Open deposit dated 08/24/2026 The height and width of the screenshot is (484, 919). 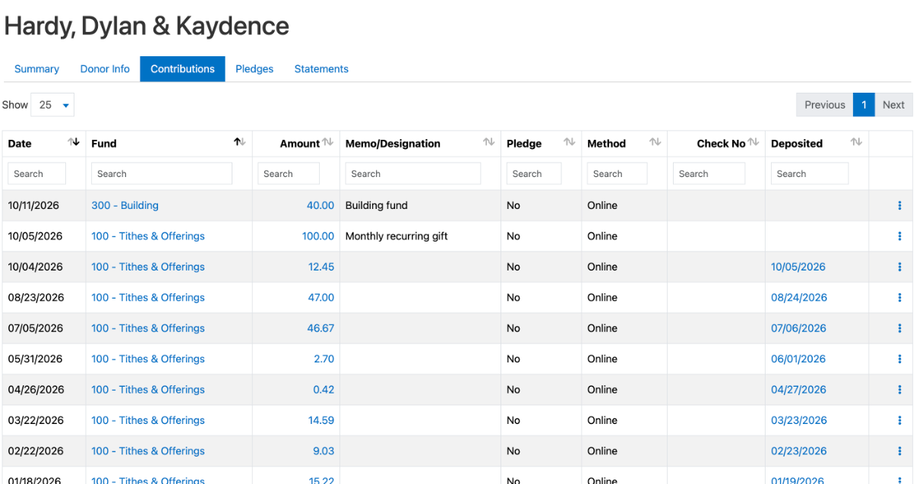[799, 298]
